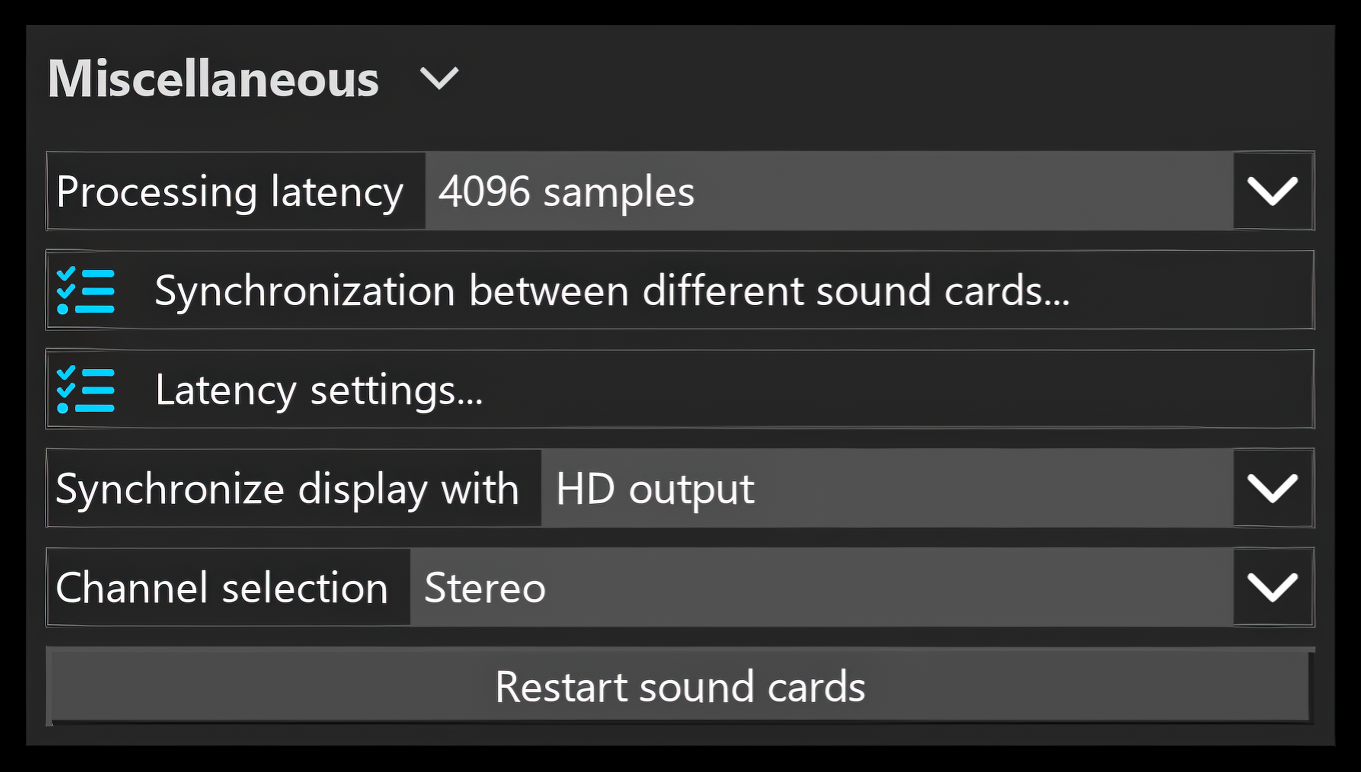Screen dimensions: 1361x772
Task: Click the Stereo value field
Action: coord(822,587)
